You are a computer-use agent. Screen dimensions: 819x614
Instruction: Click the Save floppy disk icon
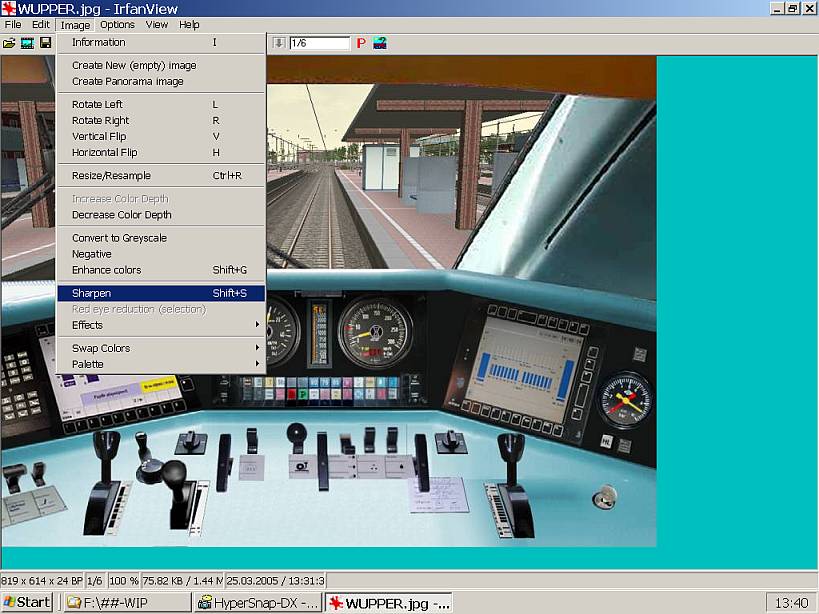point(45,43)
